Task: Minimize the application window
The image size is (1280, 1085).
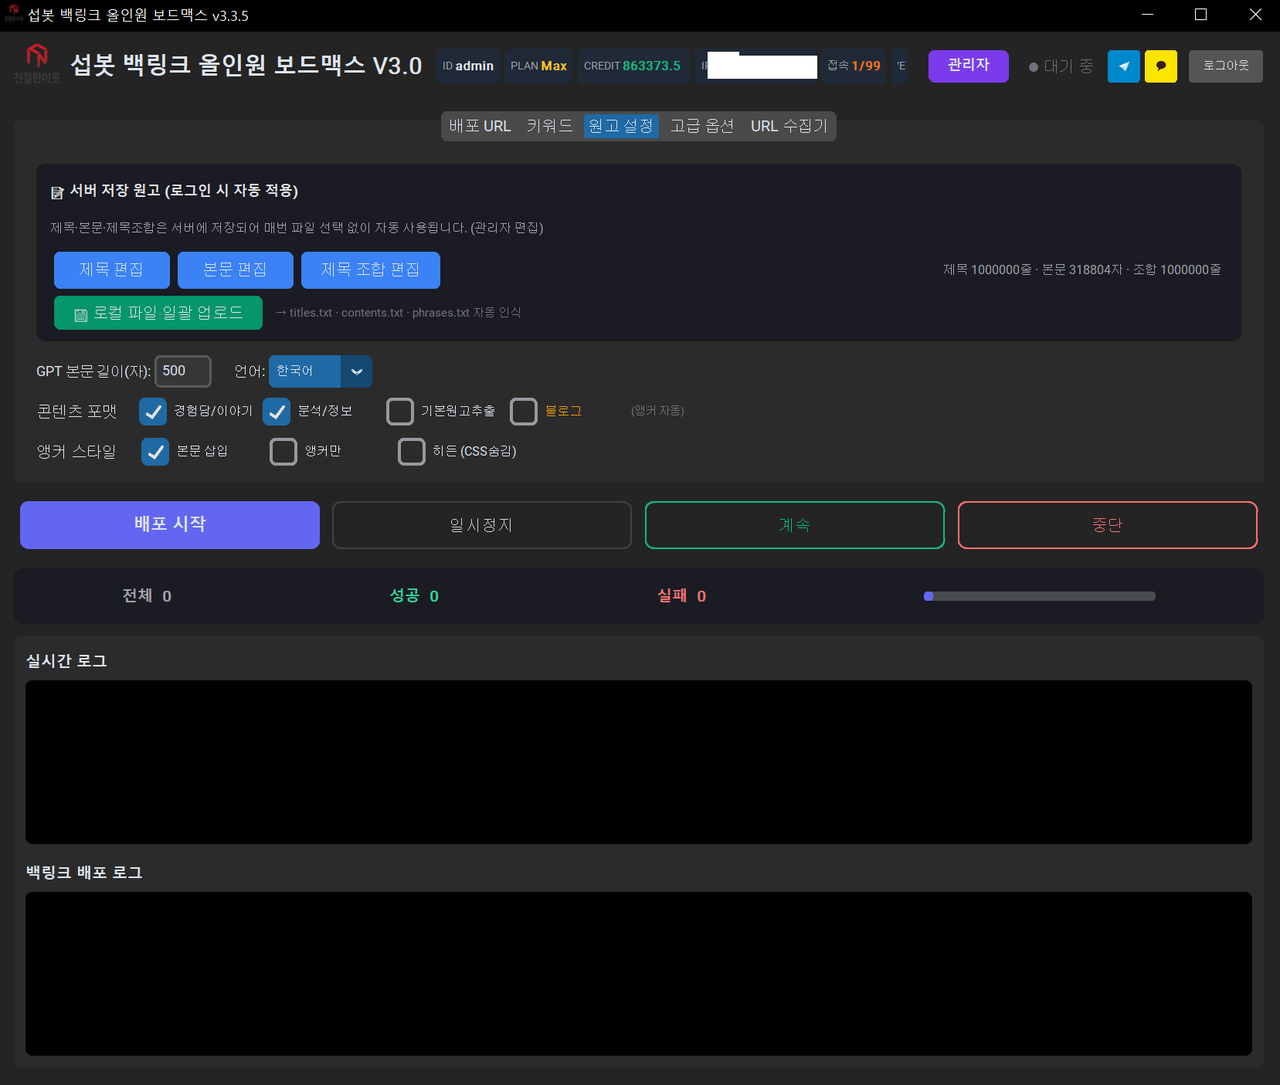Action: point(1147,15)
